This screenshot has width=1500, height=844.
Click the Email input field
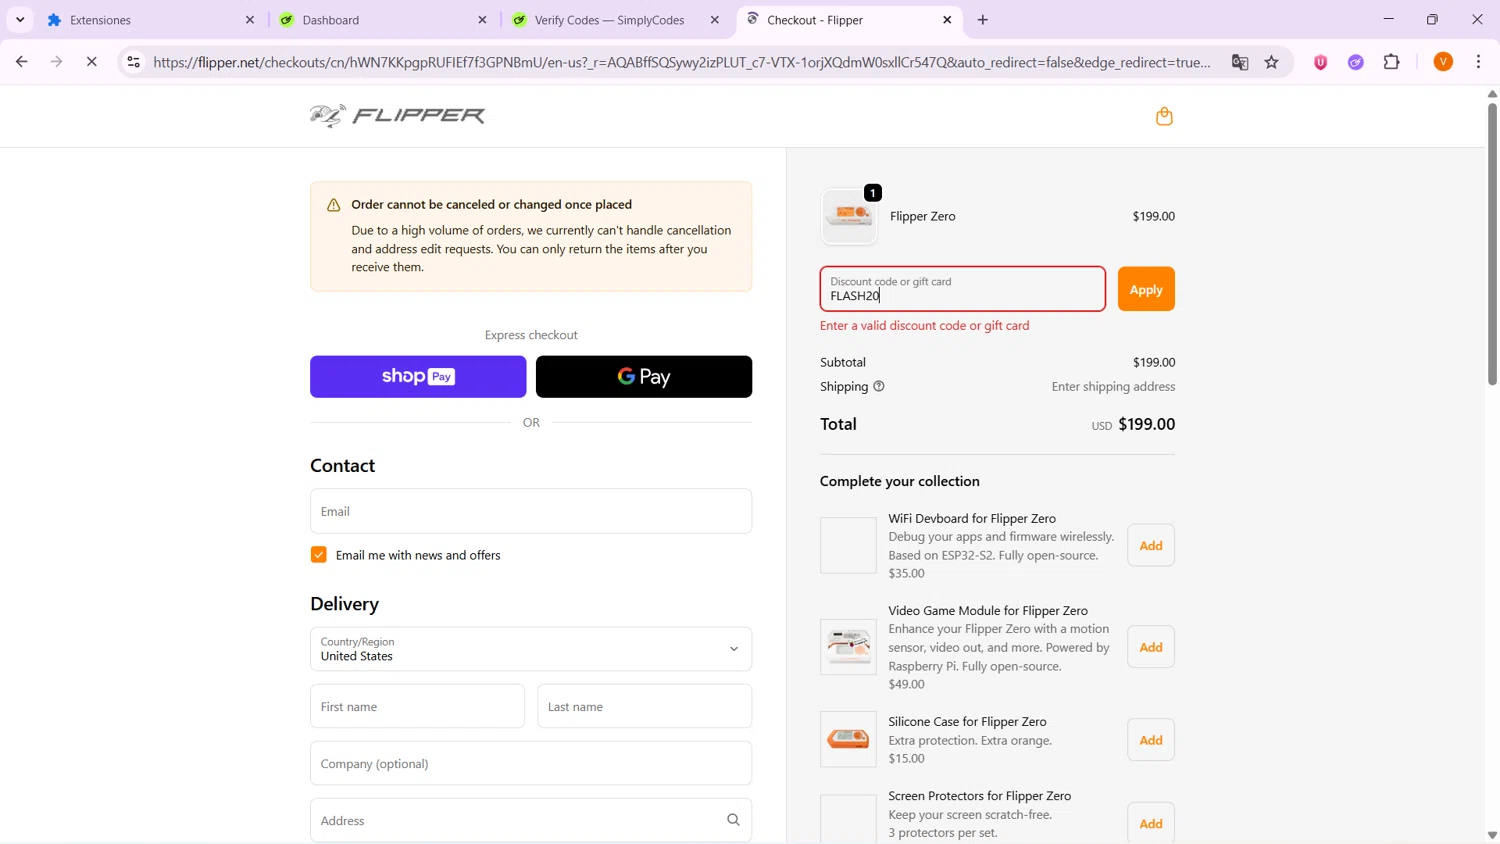pyautogui.click(x=531, y=511)
